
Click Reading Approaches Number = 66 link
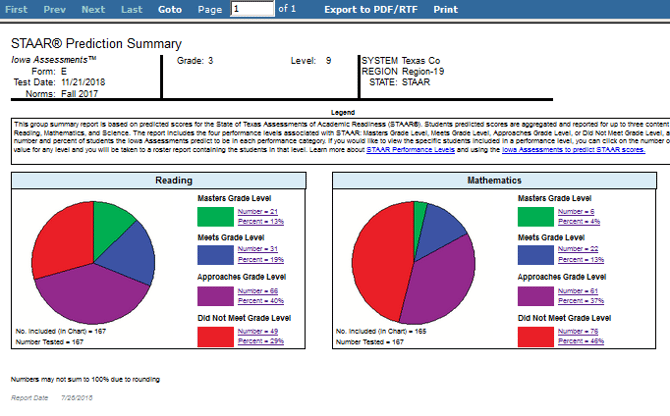point(258,291)
